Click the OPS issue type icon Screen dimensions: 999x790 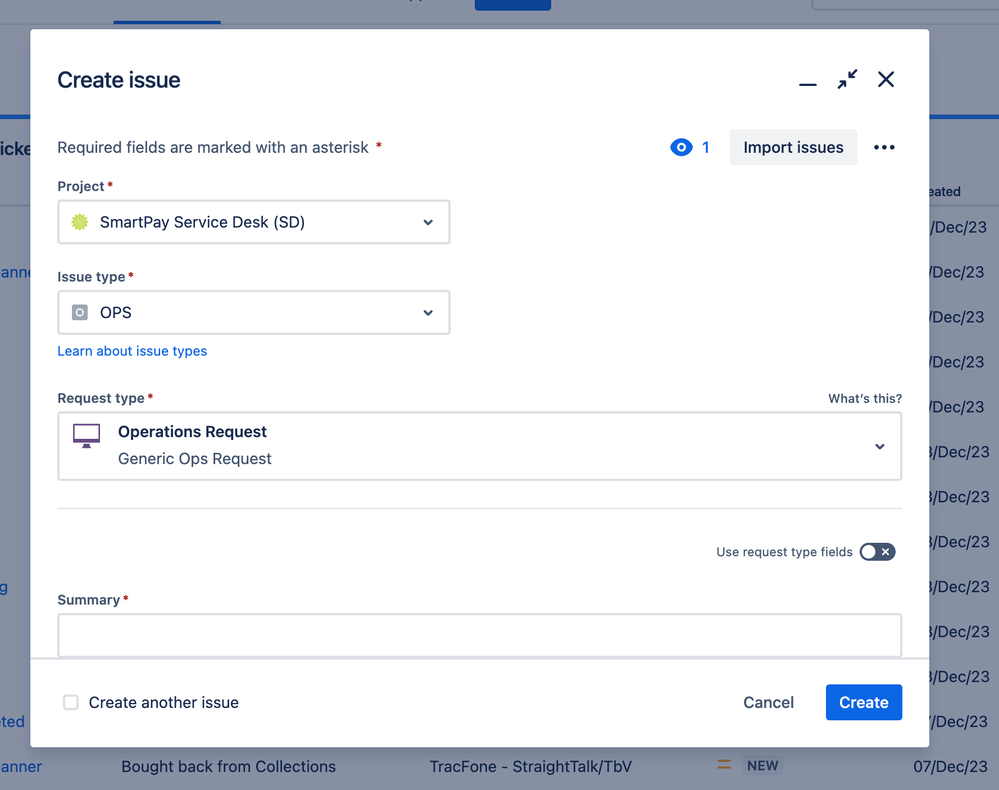(x=80, y=313)
